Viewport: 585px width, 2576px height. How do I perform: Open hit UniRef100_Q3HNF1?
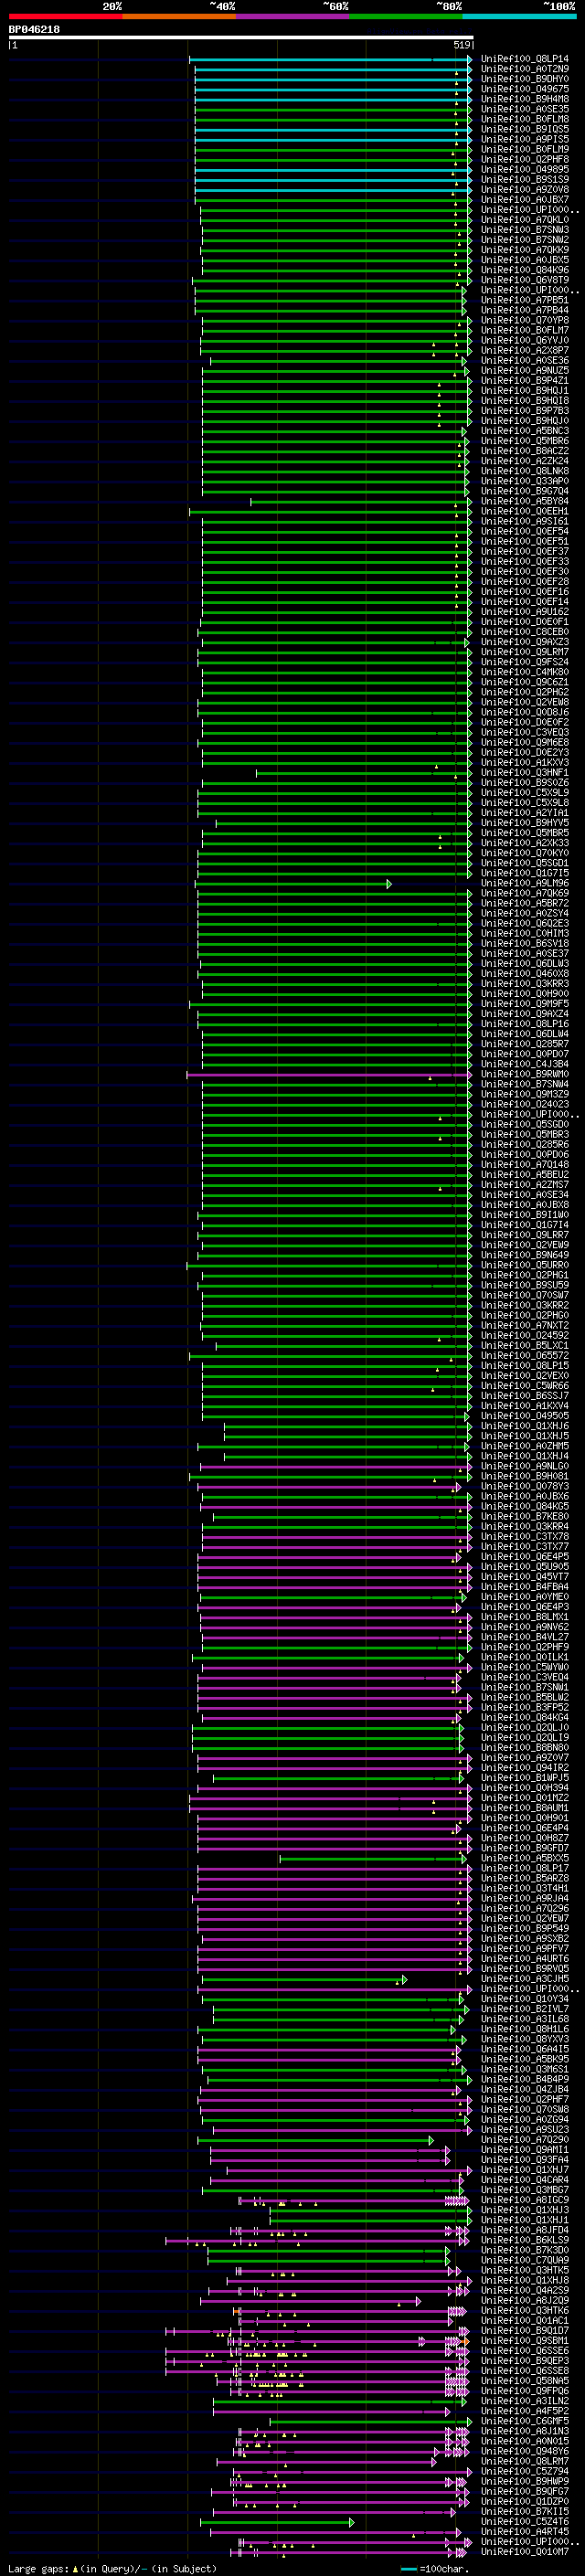point(525,773)
